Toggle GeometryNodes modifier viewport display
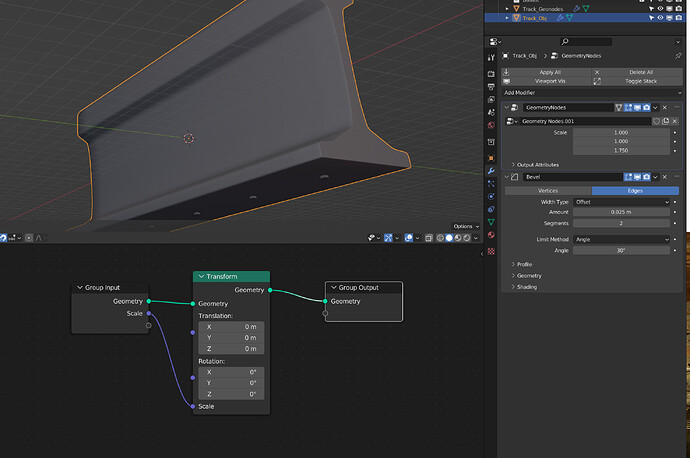 click(x=637, y=107)
